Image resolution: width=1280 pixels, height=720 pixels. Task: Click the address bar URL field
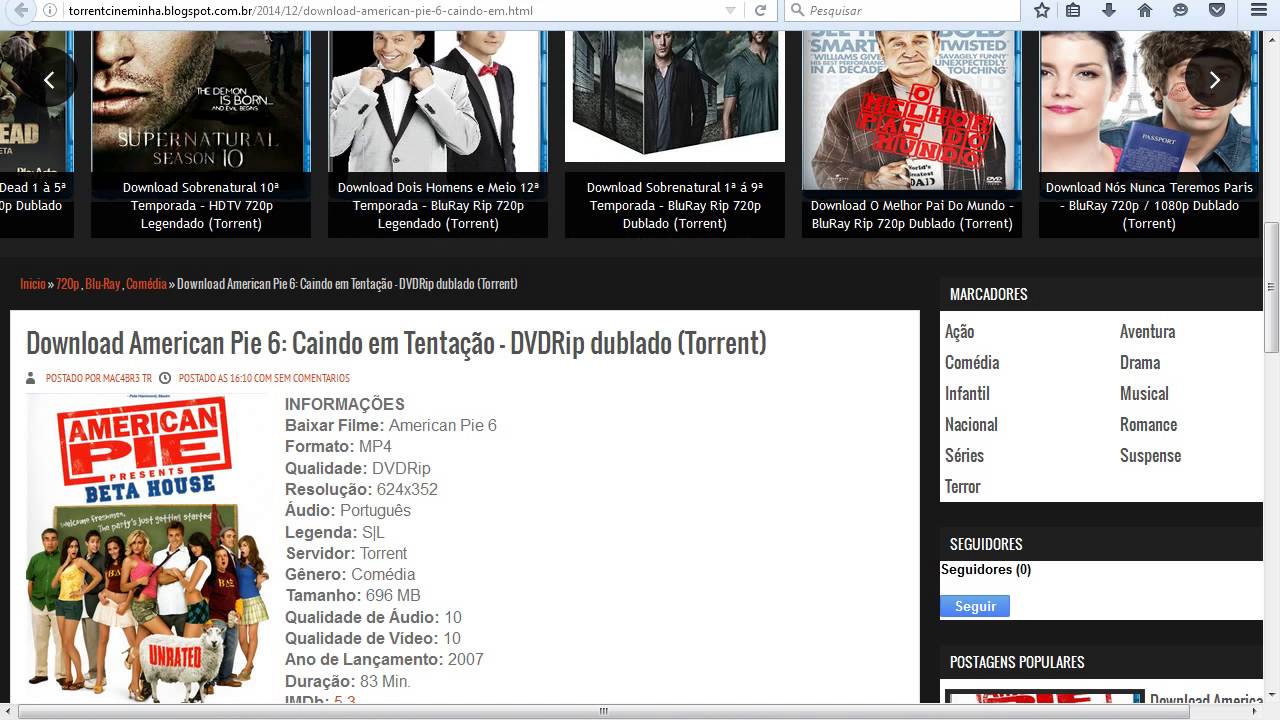[390, 10]
